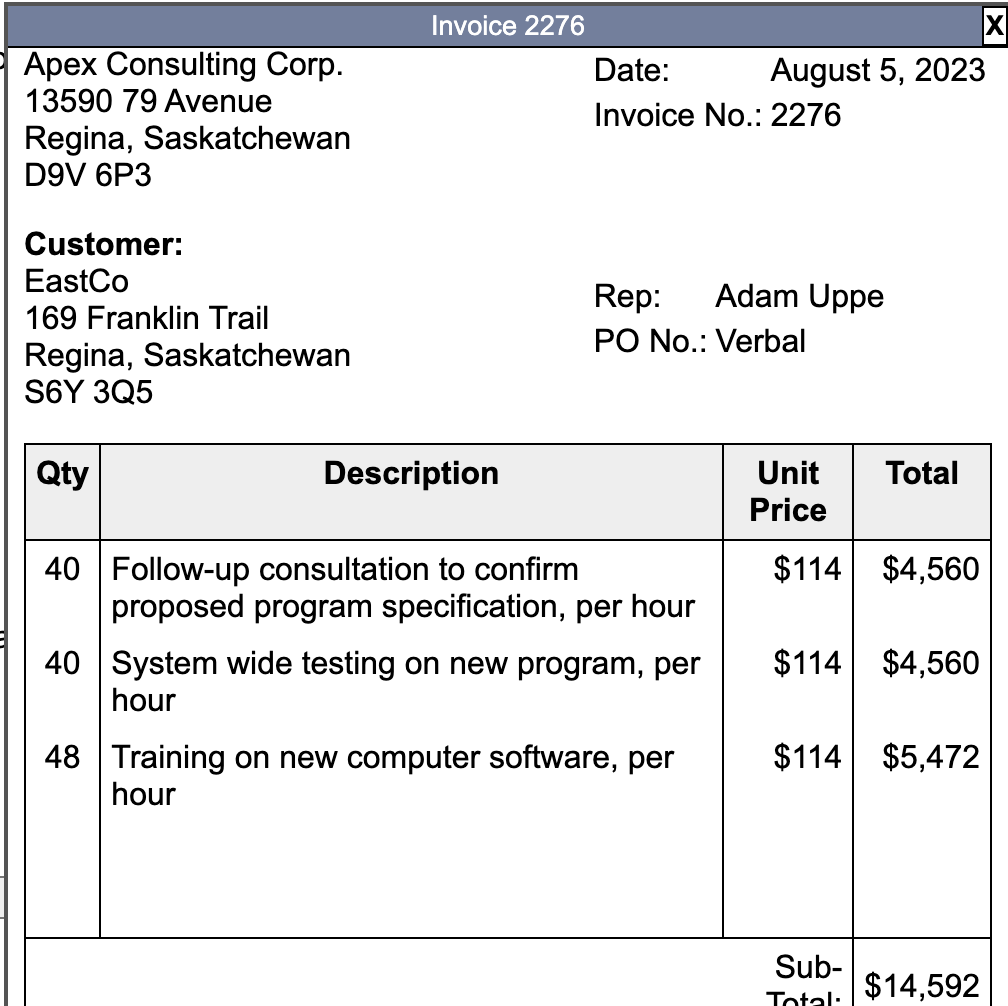The height and width of the screenshot is (1006, 1008).
Task: Click the Qty column header
Action: coord(62,473)
